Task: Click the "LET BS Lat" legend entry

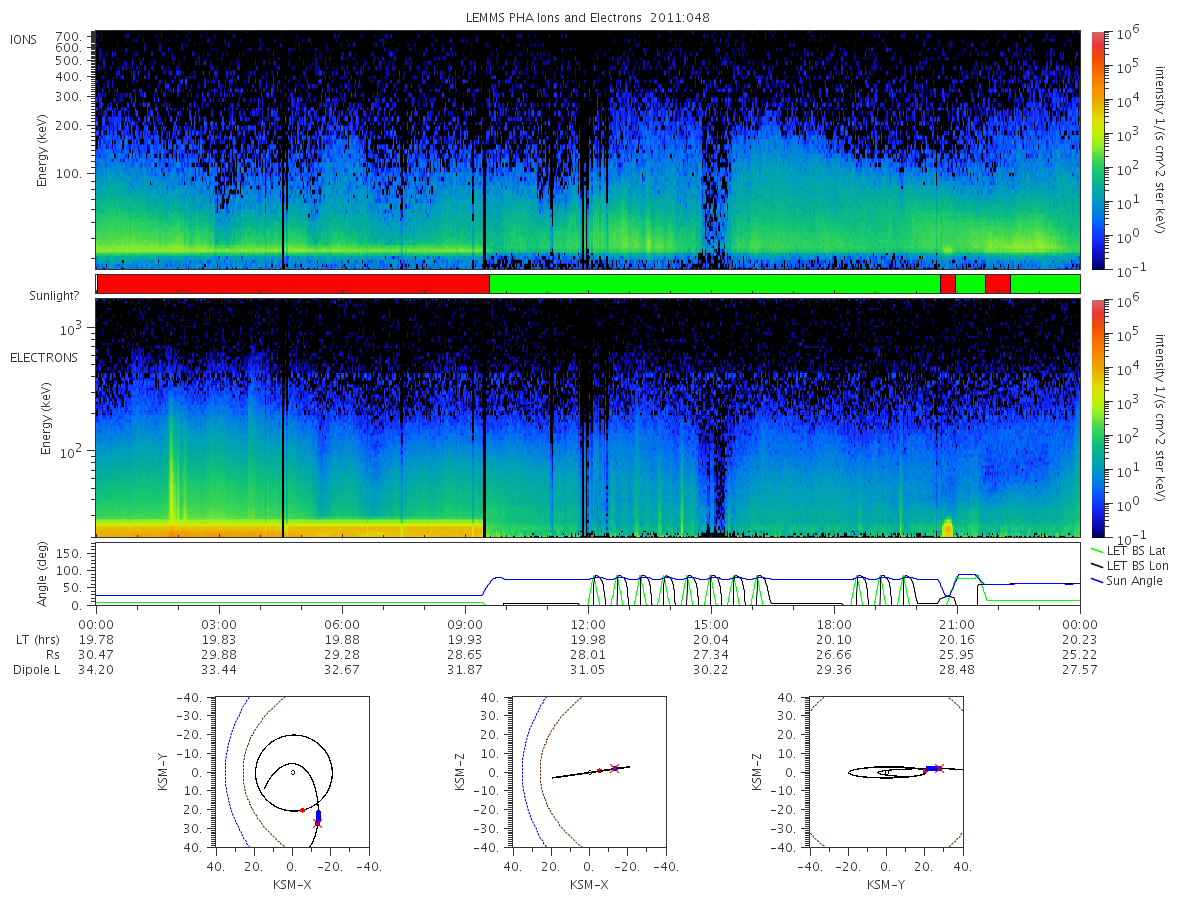Action: point(1129,551)
